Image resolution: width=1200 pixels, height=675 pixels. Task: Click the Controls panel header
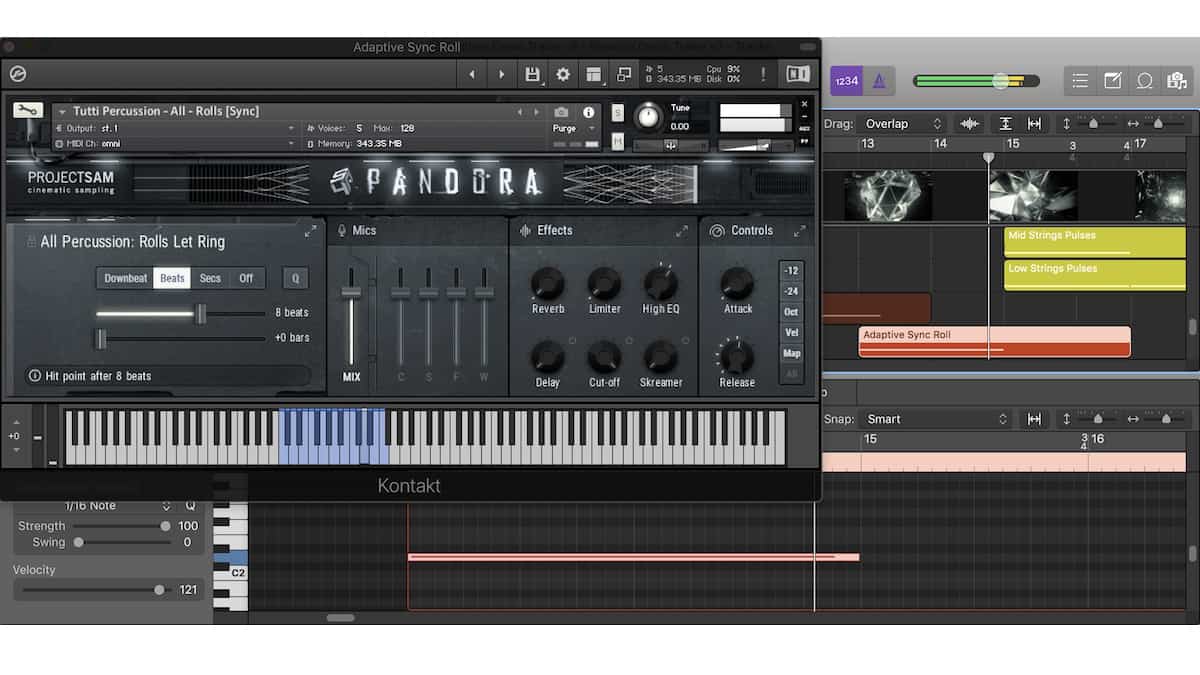point(752,231)
